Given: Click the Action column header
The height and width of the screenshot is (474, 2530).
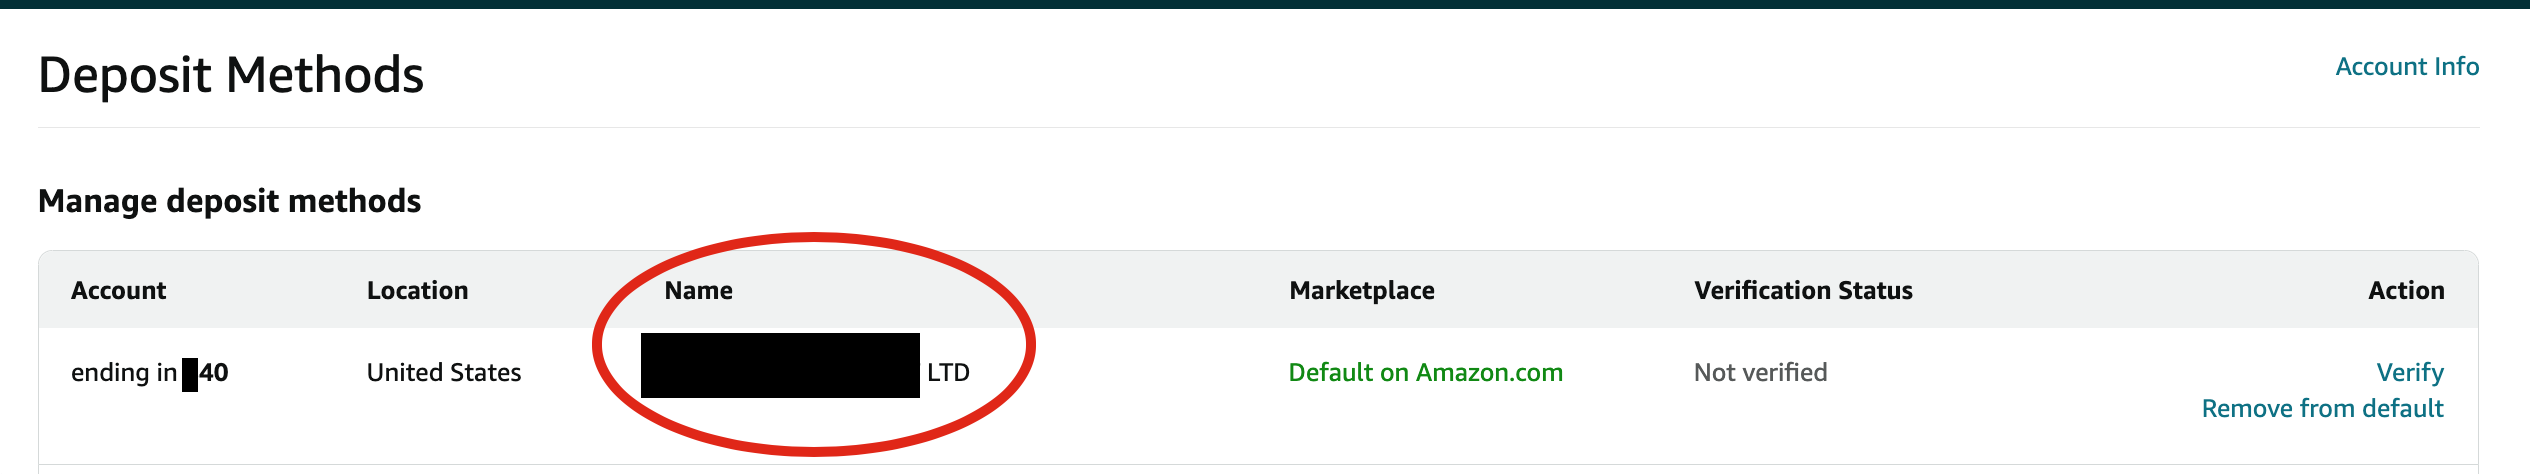Looking at the screenshot, I should click(2406, 291).
